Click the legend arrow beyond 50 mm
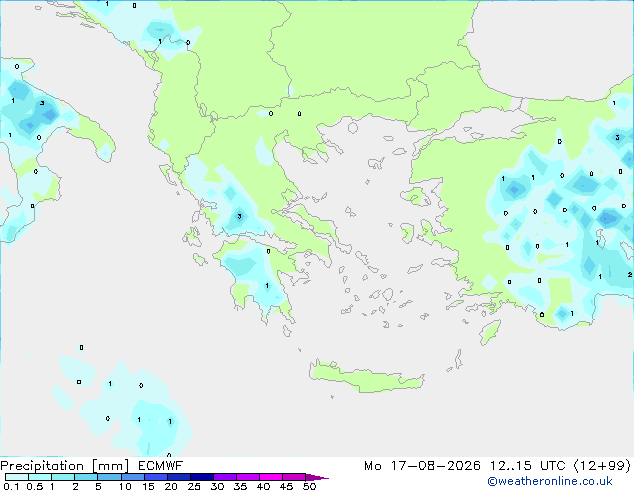This screenshot has width=634, height=490. tap(317, 477)
